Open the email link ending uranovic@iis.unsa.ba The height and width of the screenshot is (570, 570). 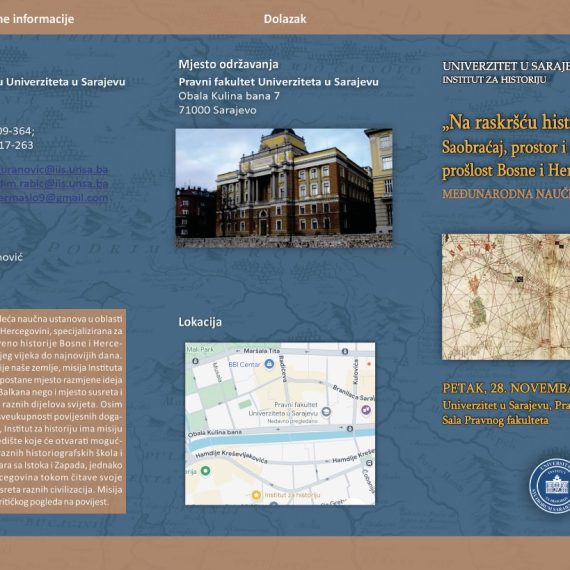click(x=54, y=170)
